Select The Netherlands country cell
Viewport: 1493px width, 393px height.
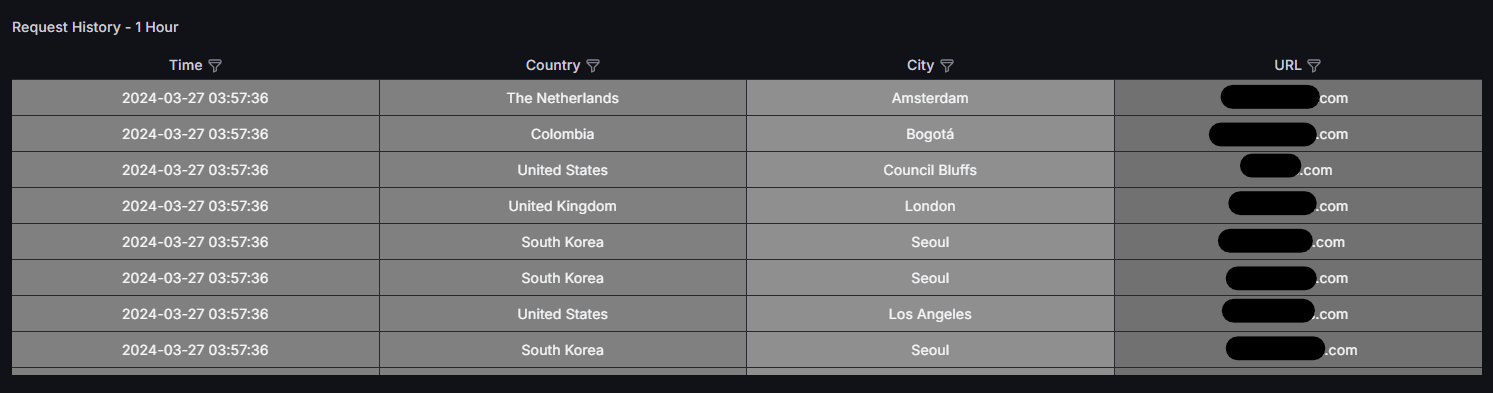click(563, 98)
